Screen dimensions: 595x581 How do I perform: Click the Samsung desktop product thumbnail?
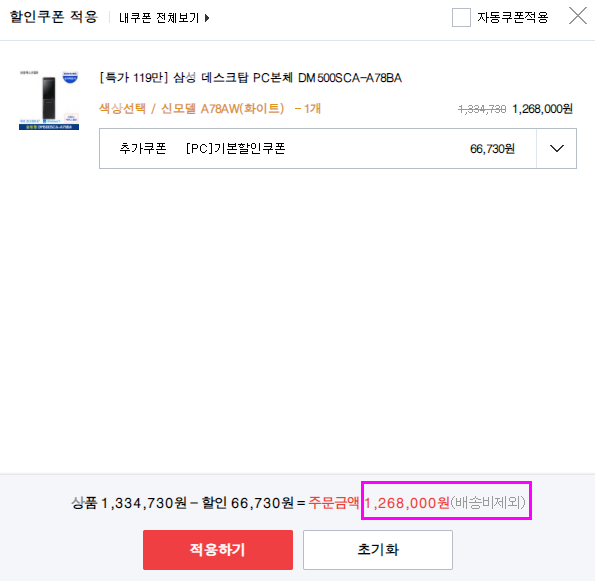click(x=49, y=100)
